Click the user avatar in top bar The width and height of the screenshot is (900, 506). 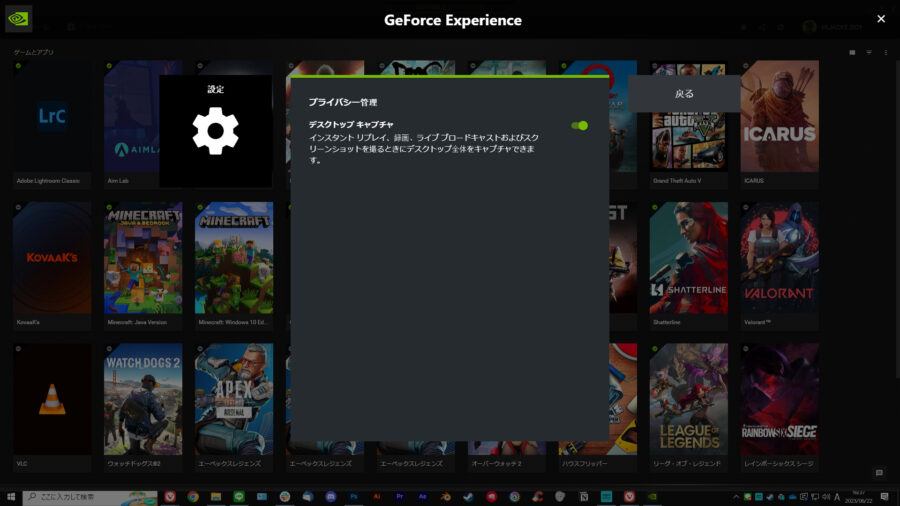click(x=809, y=27)
